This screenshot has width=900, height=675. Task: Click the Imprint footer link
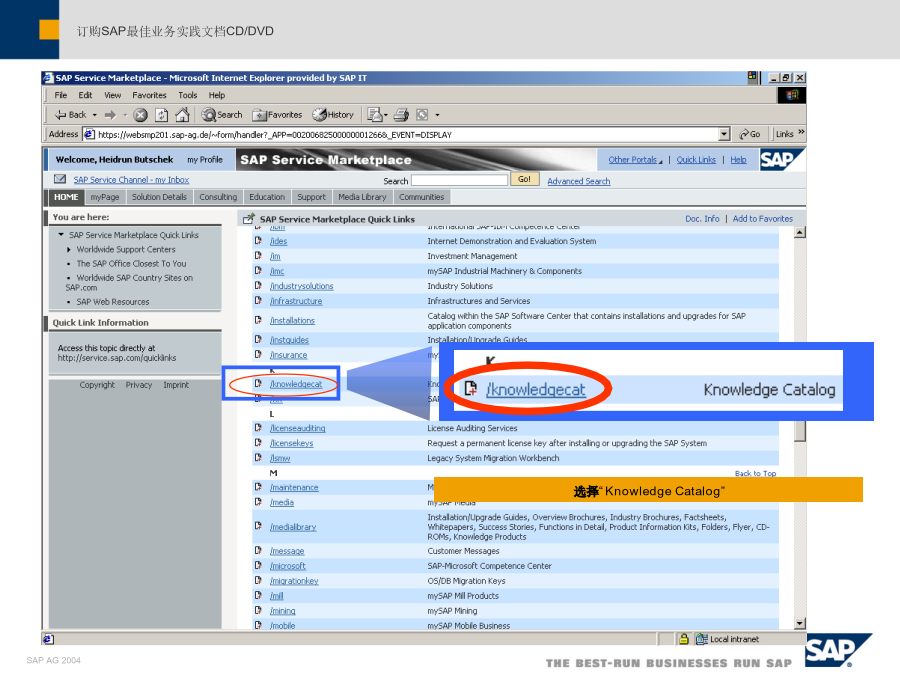176,385
